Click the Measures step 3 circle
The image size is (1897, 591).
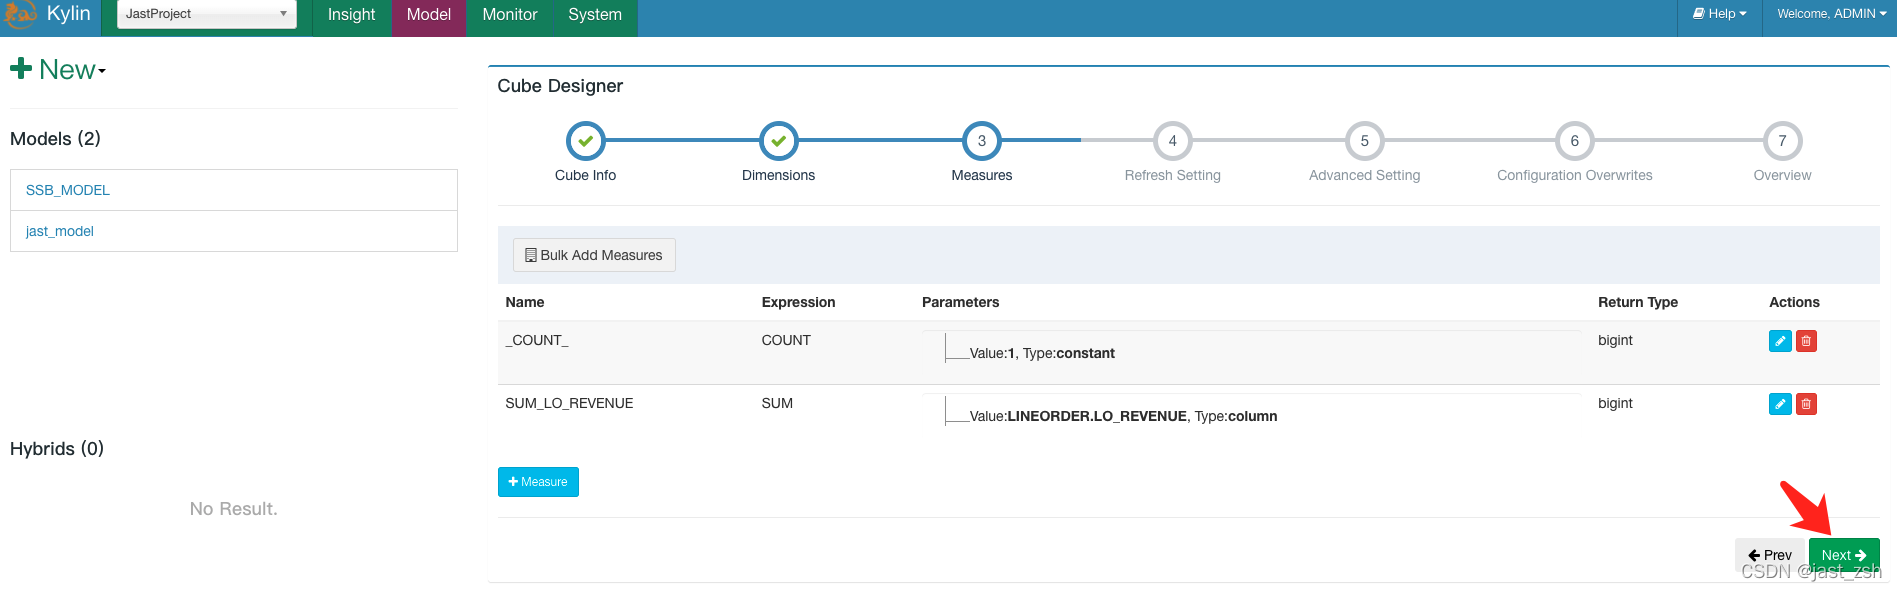pos(982,141)
